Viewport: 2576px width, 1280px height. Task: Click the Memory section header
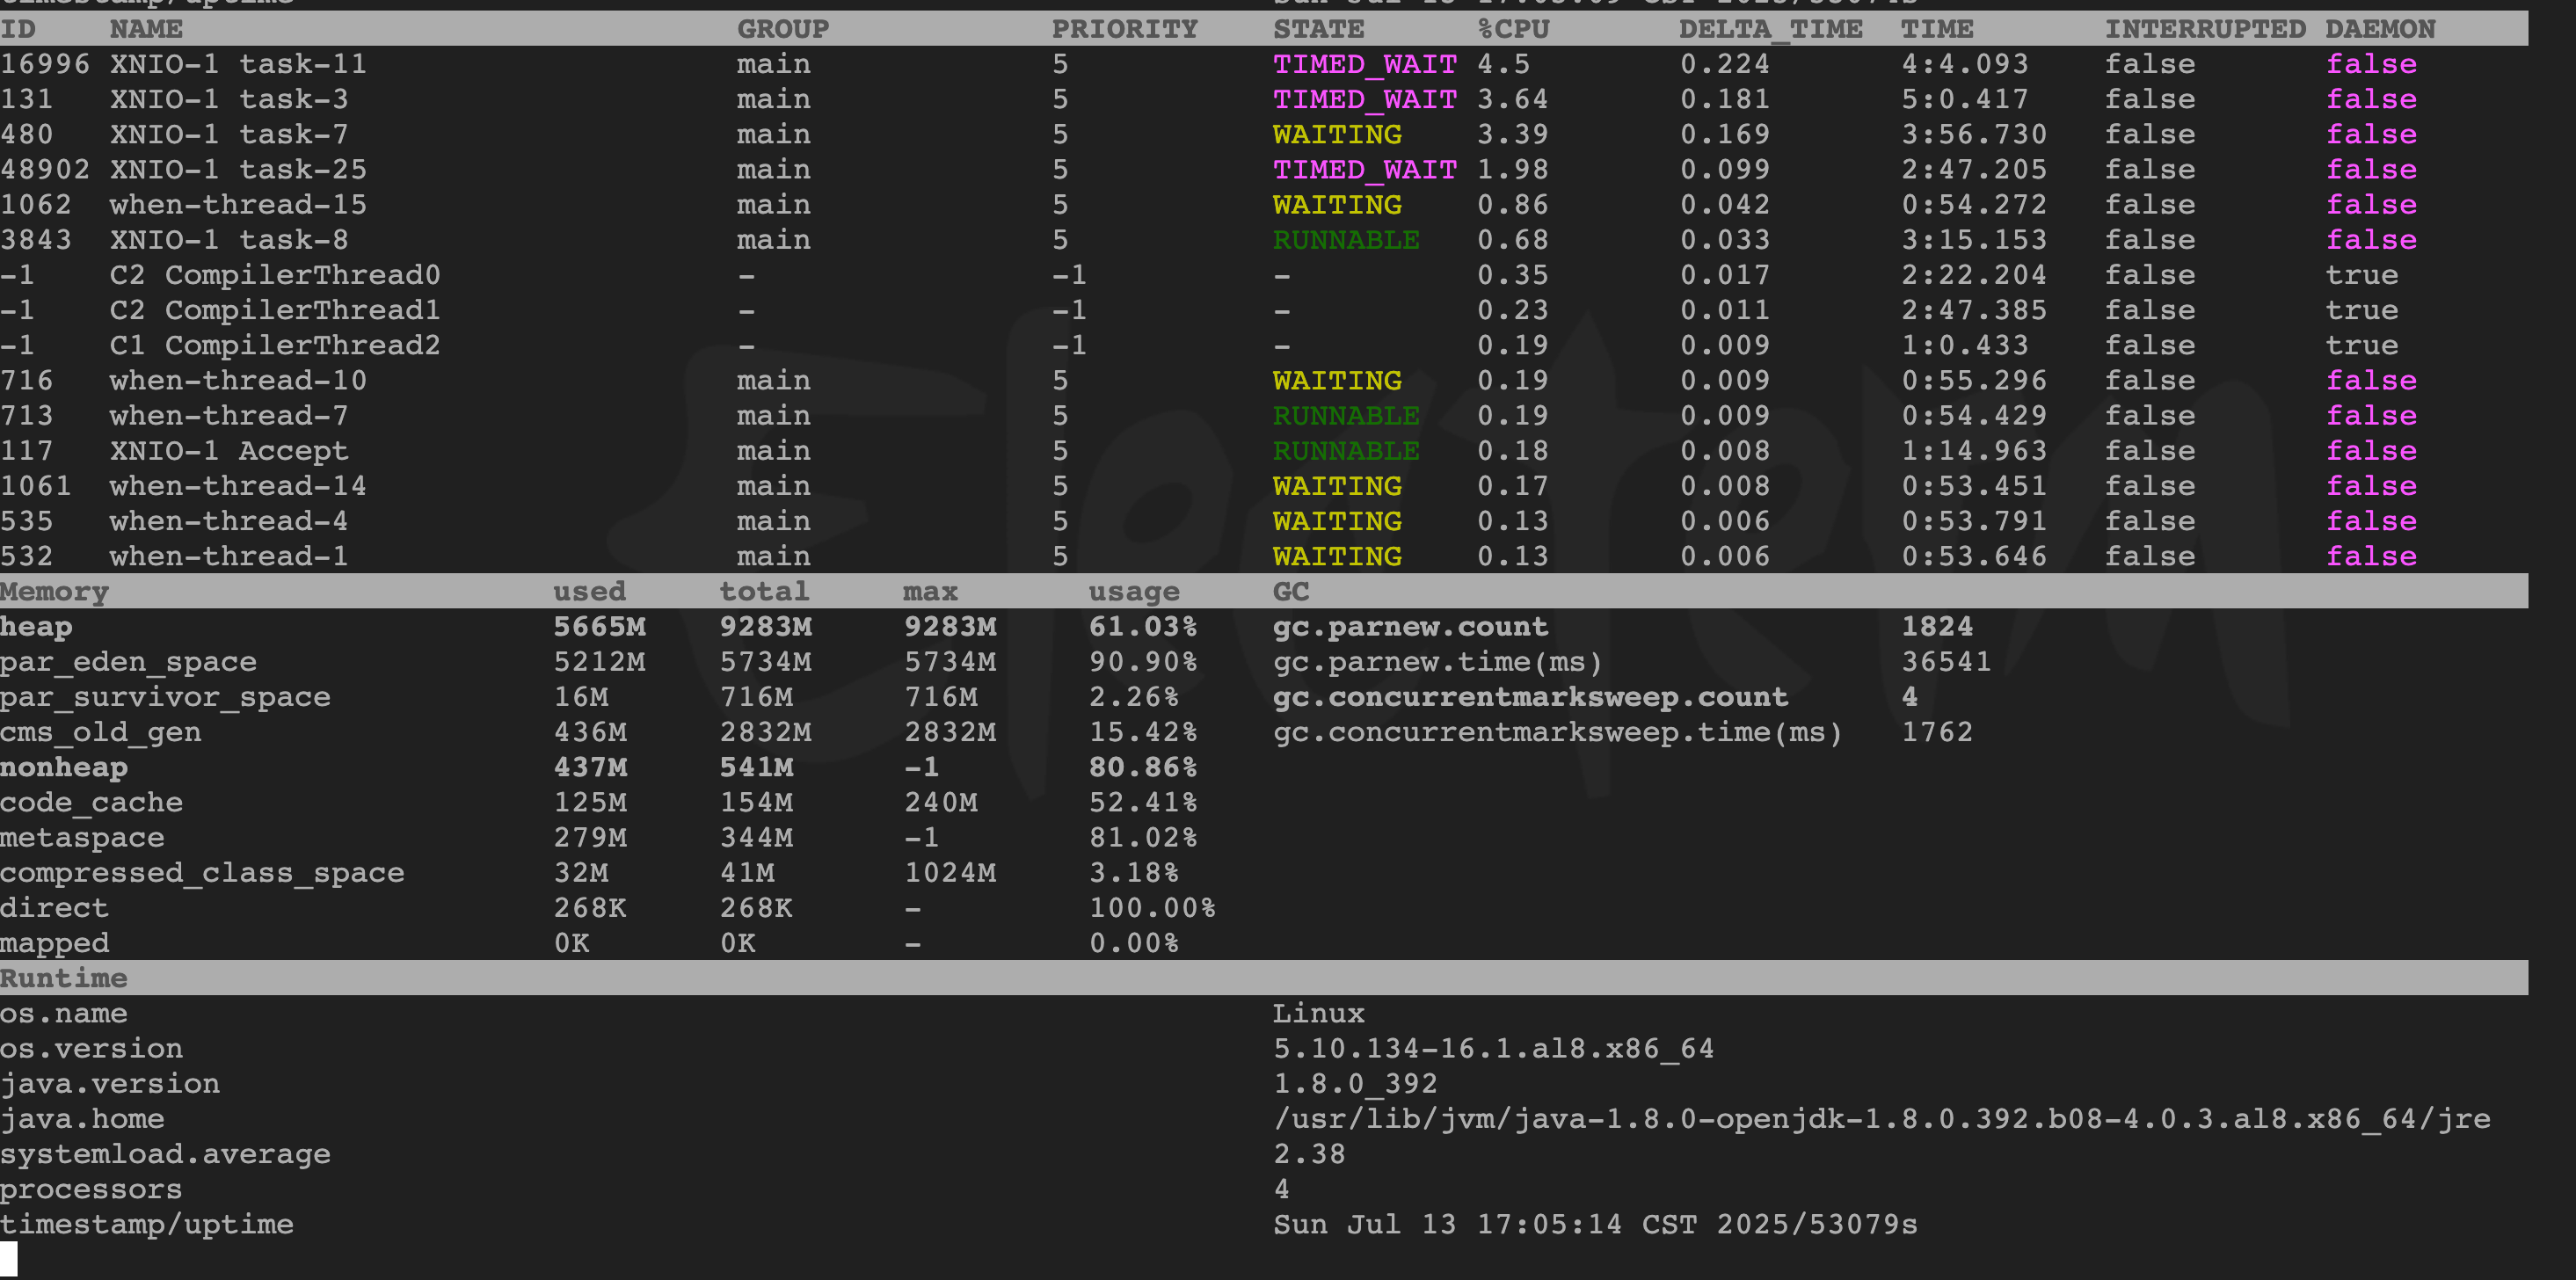54,591
